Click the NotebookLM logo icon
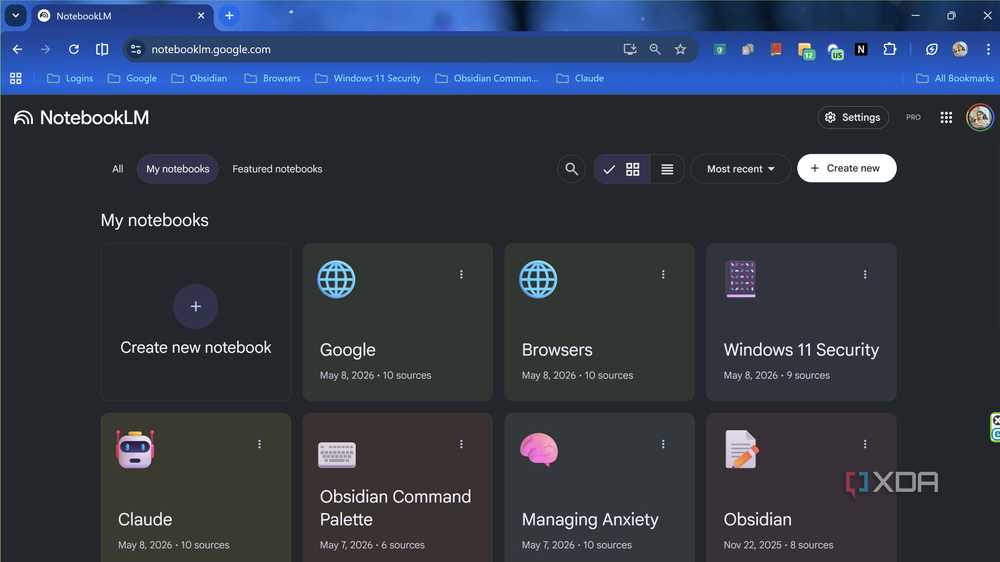The width and height of the screenshot is (1000, 562). click(24, 117)
